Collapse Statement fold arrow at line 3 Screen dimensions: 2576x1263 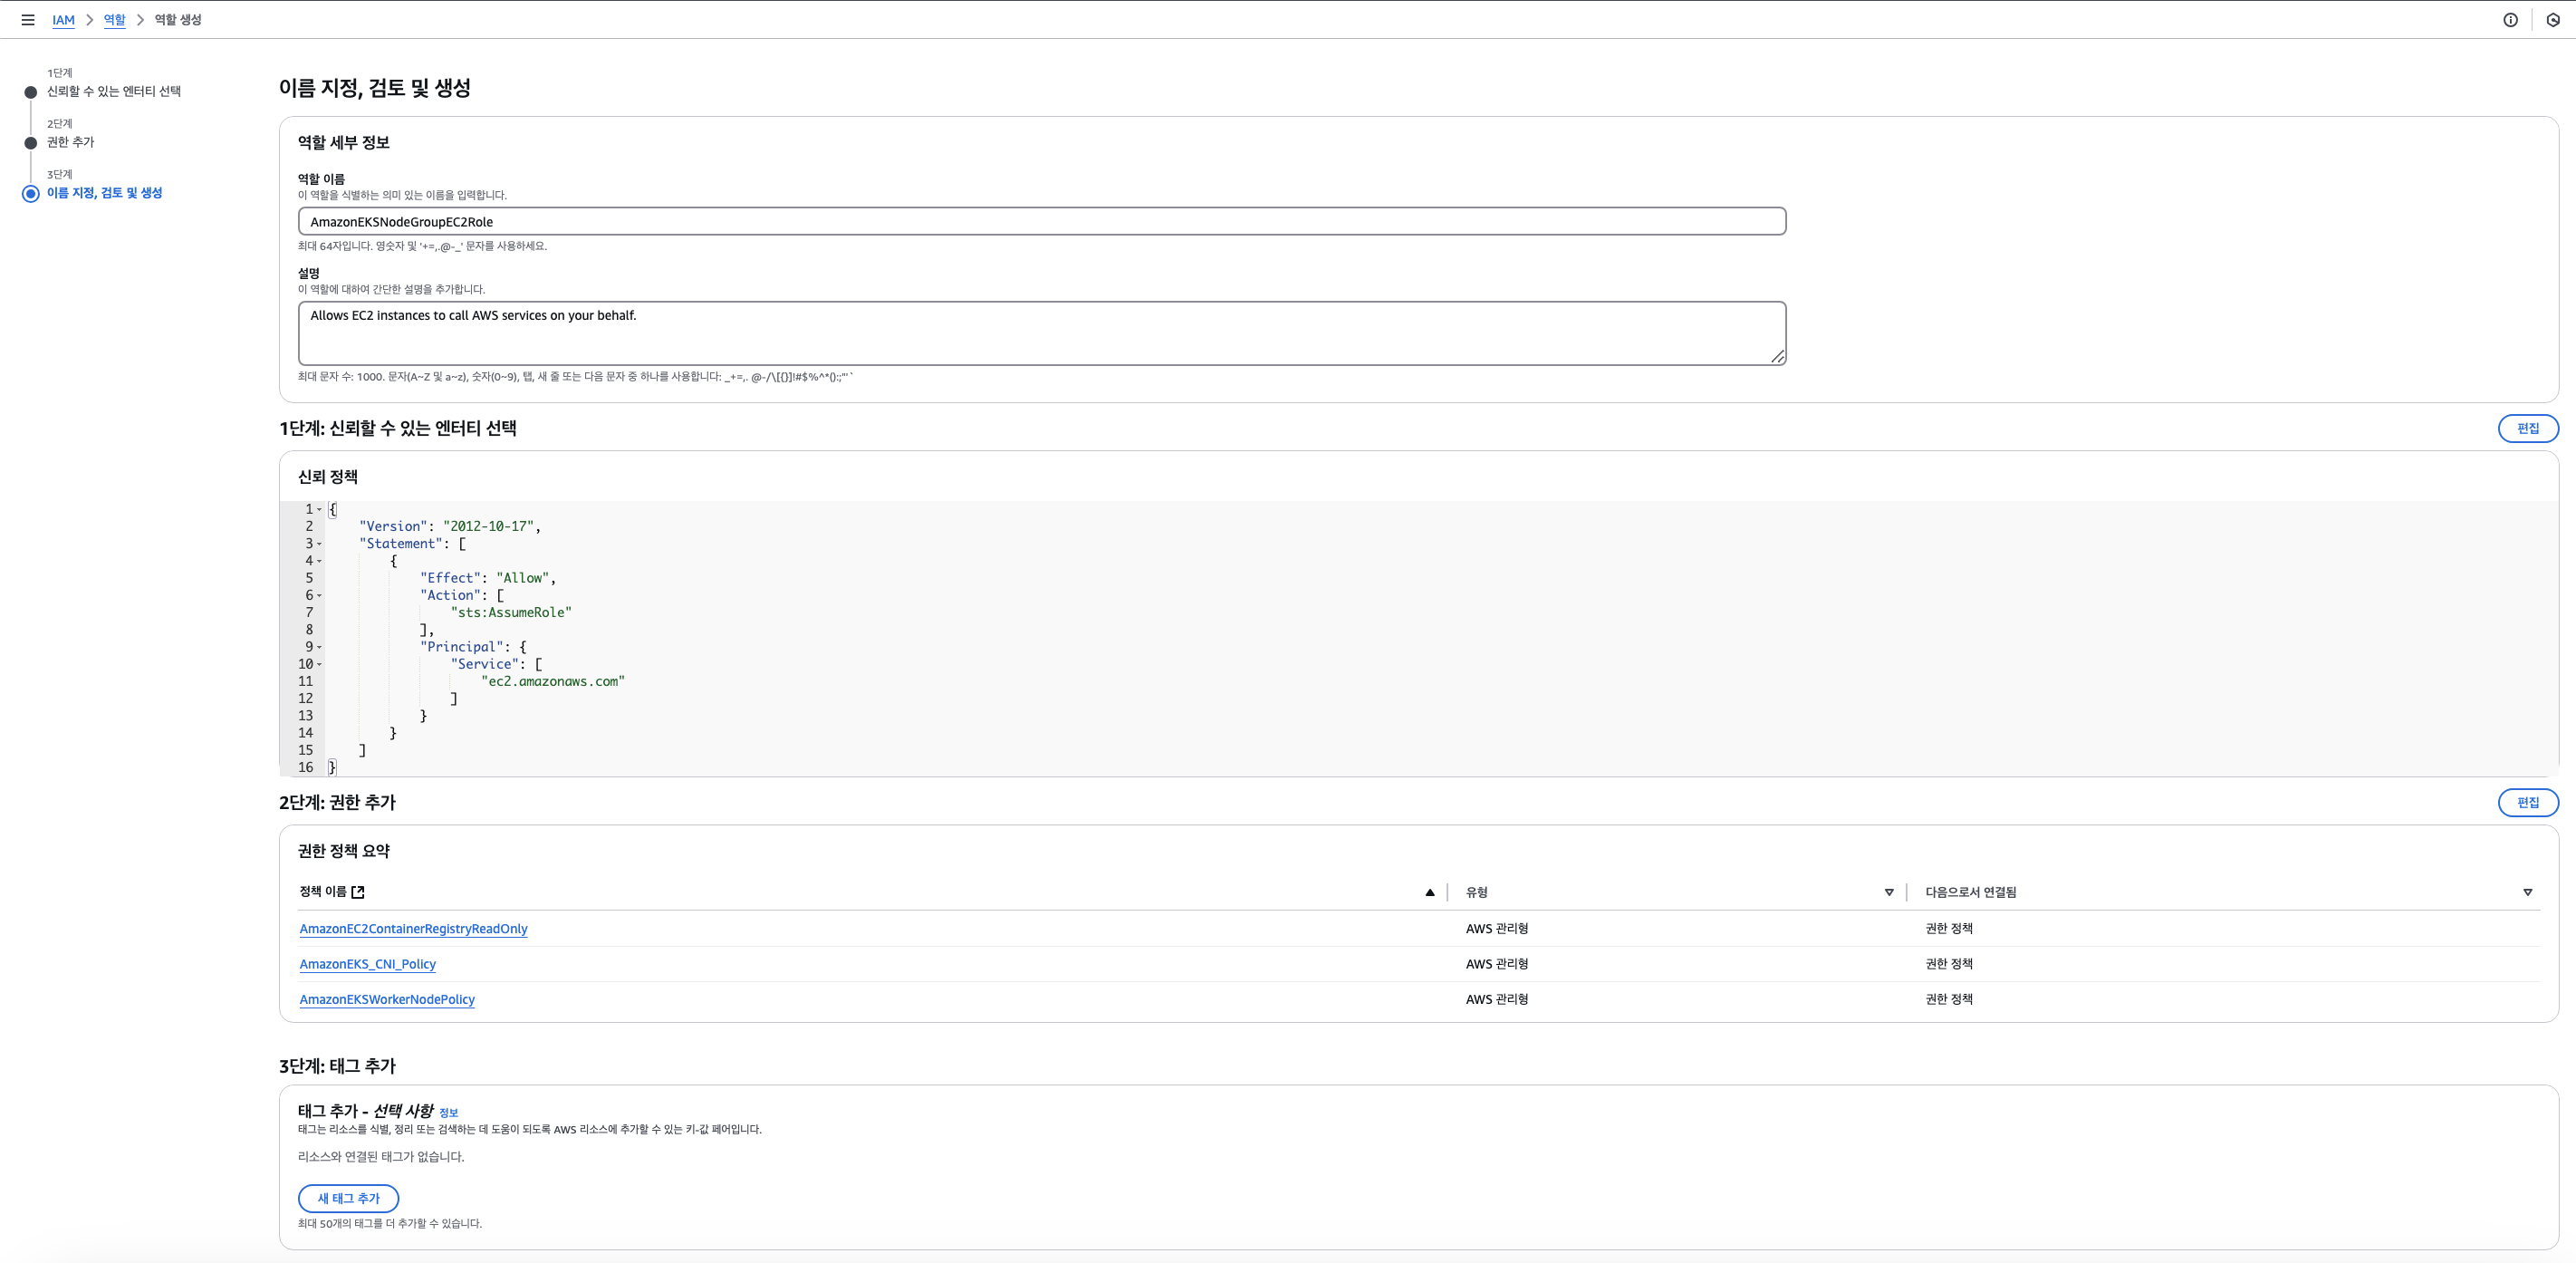(320, 544)
